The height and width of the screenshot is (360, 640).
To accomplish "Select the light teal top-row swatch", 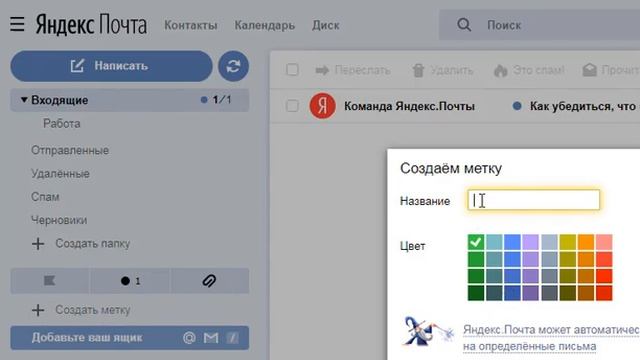I will tap(494, 242).
